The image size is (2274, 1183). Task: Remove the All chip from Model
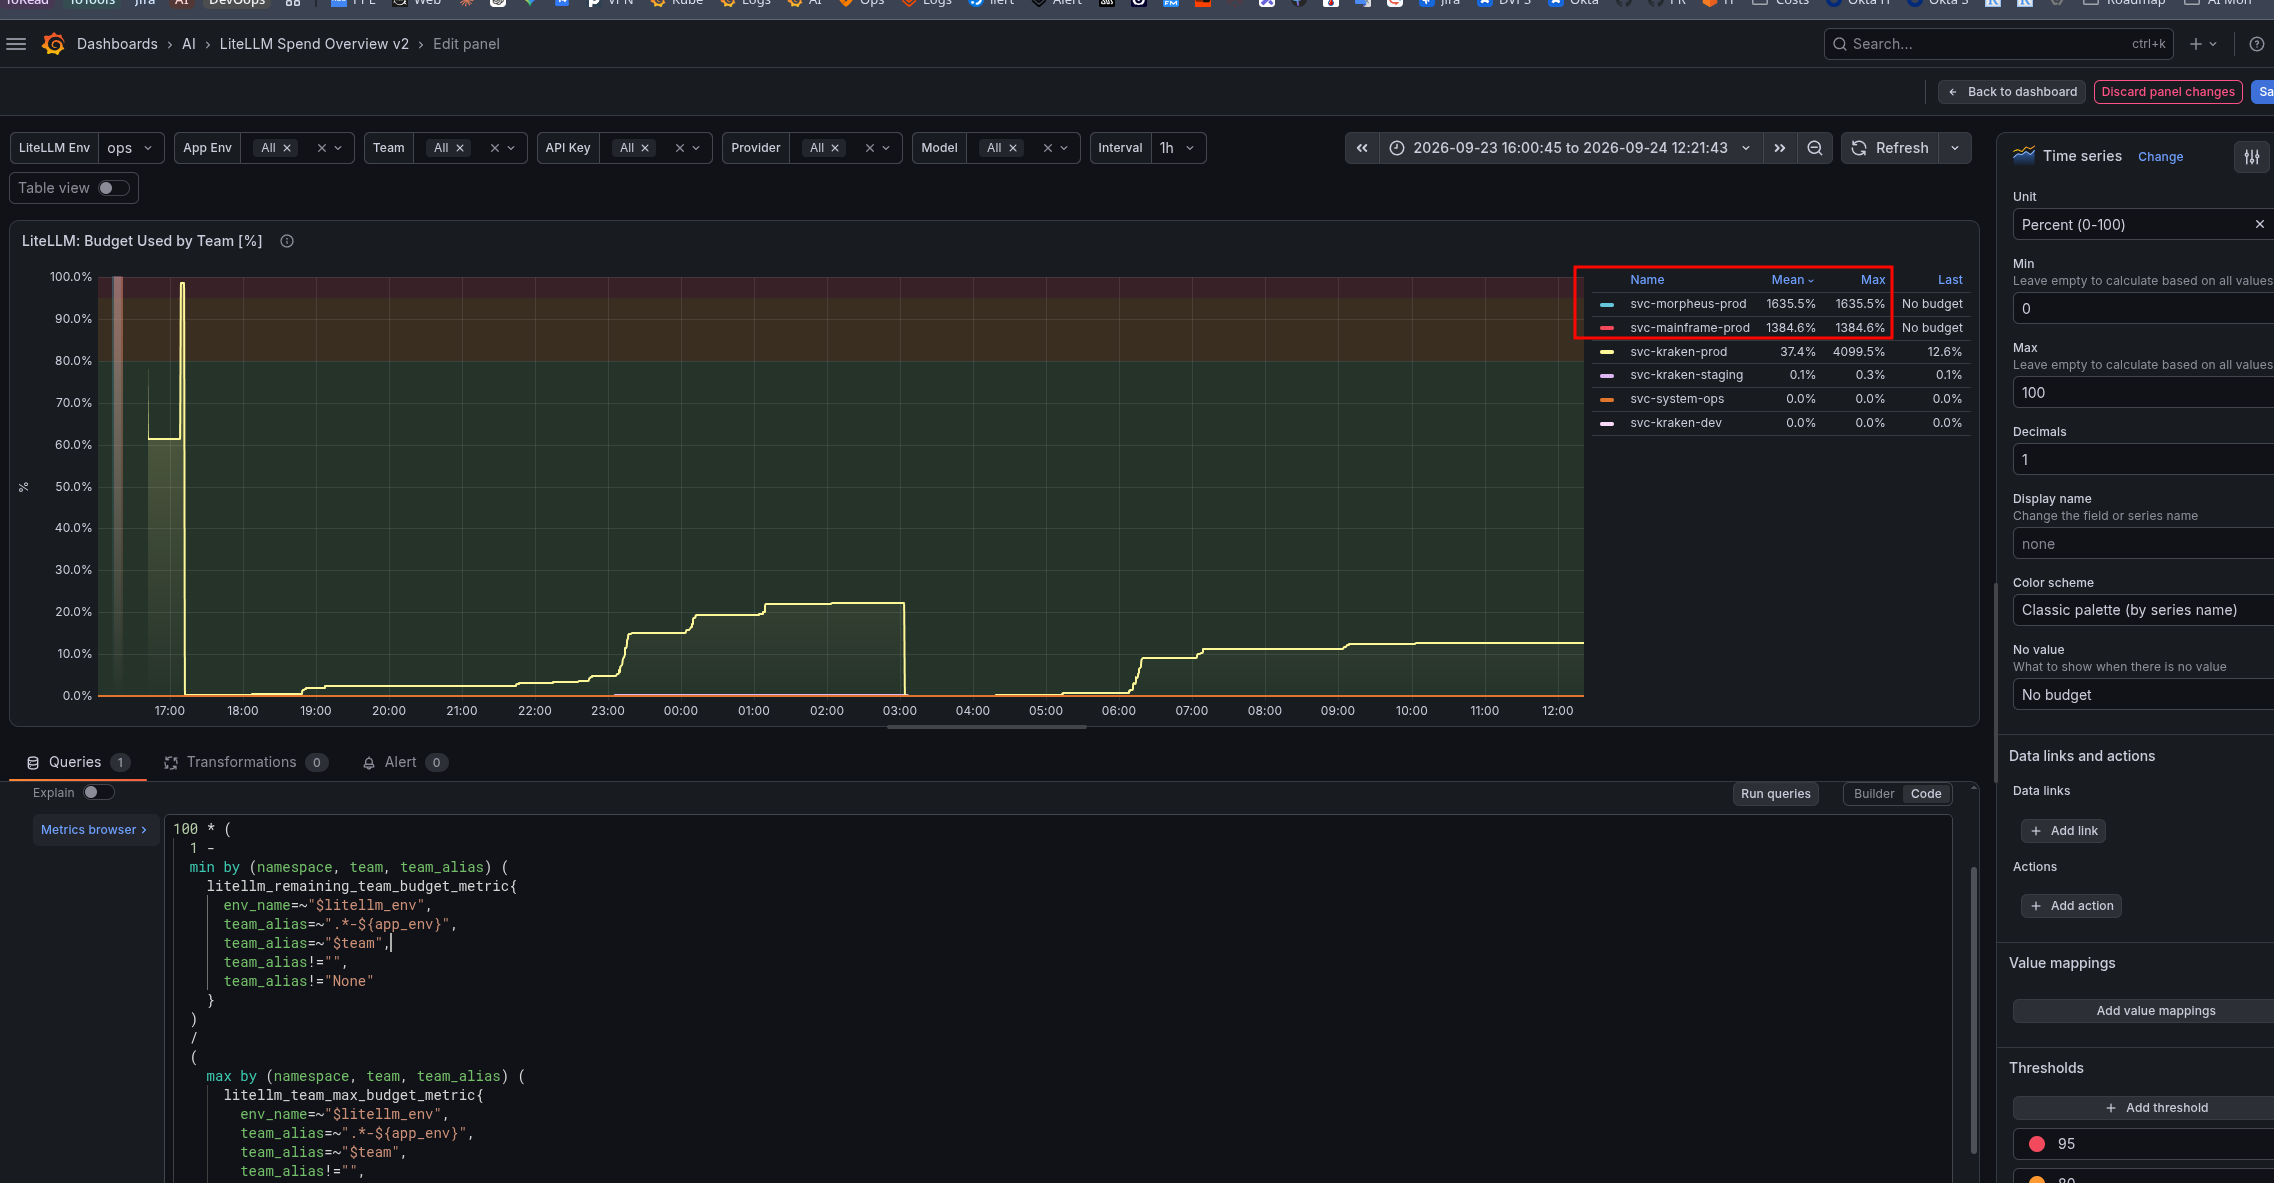pos(1013,148)
